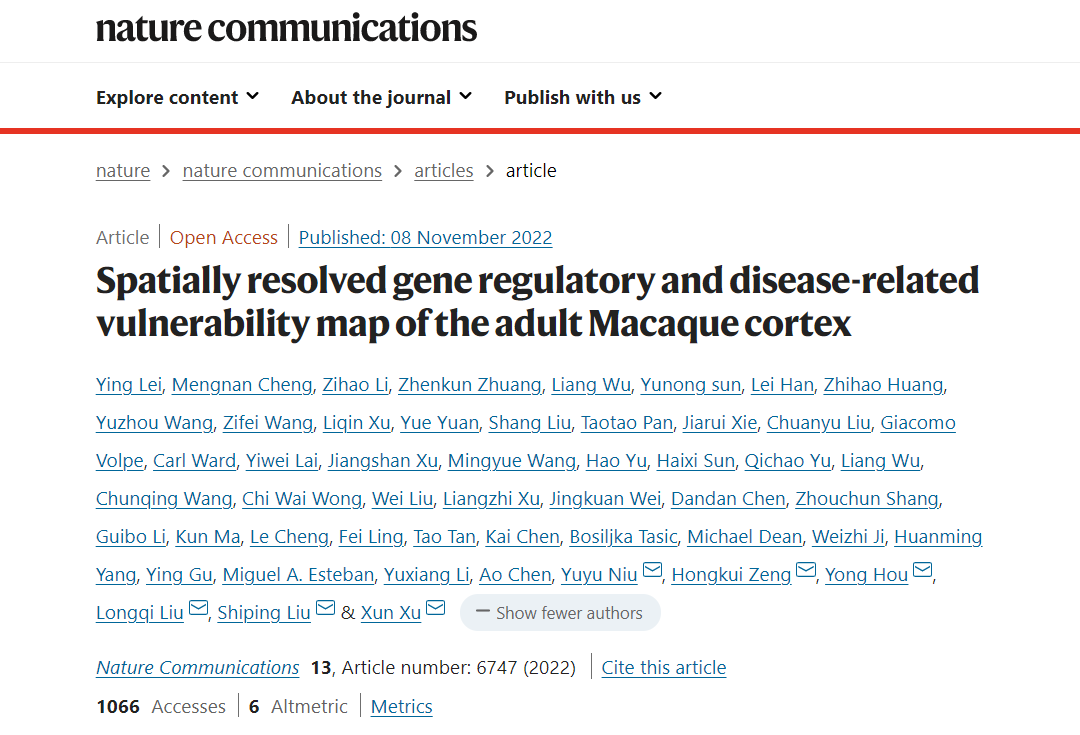Screen dimensions: 1080x735
Task: Open author Ying Lei's details
Action: click(x=129, y=385)
